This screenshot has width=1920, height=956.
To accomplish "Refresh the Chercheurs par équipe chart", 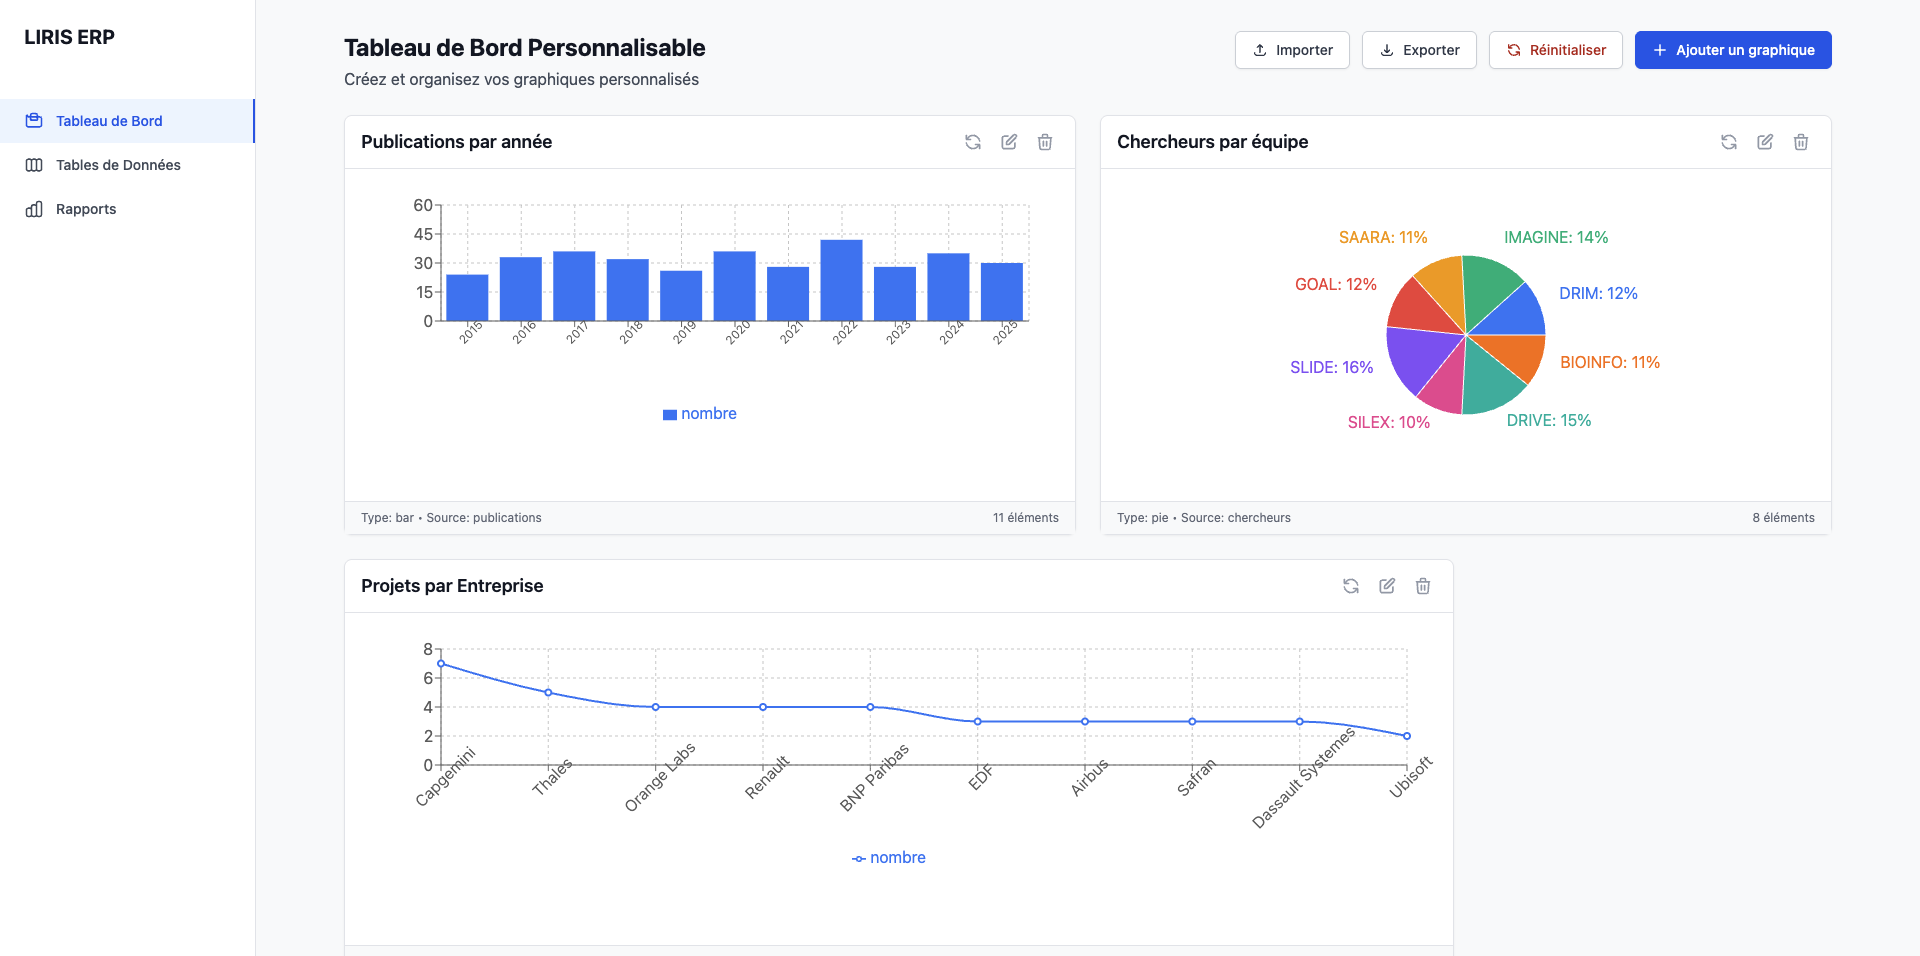I will click(1729, 142).
